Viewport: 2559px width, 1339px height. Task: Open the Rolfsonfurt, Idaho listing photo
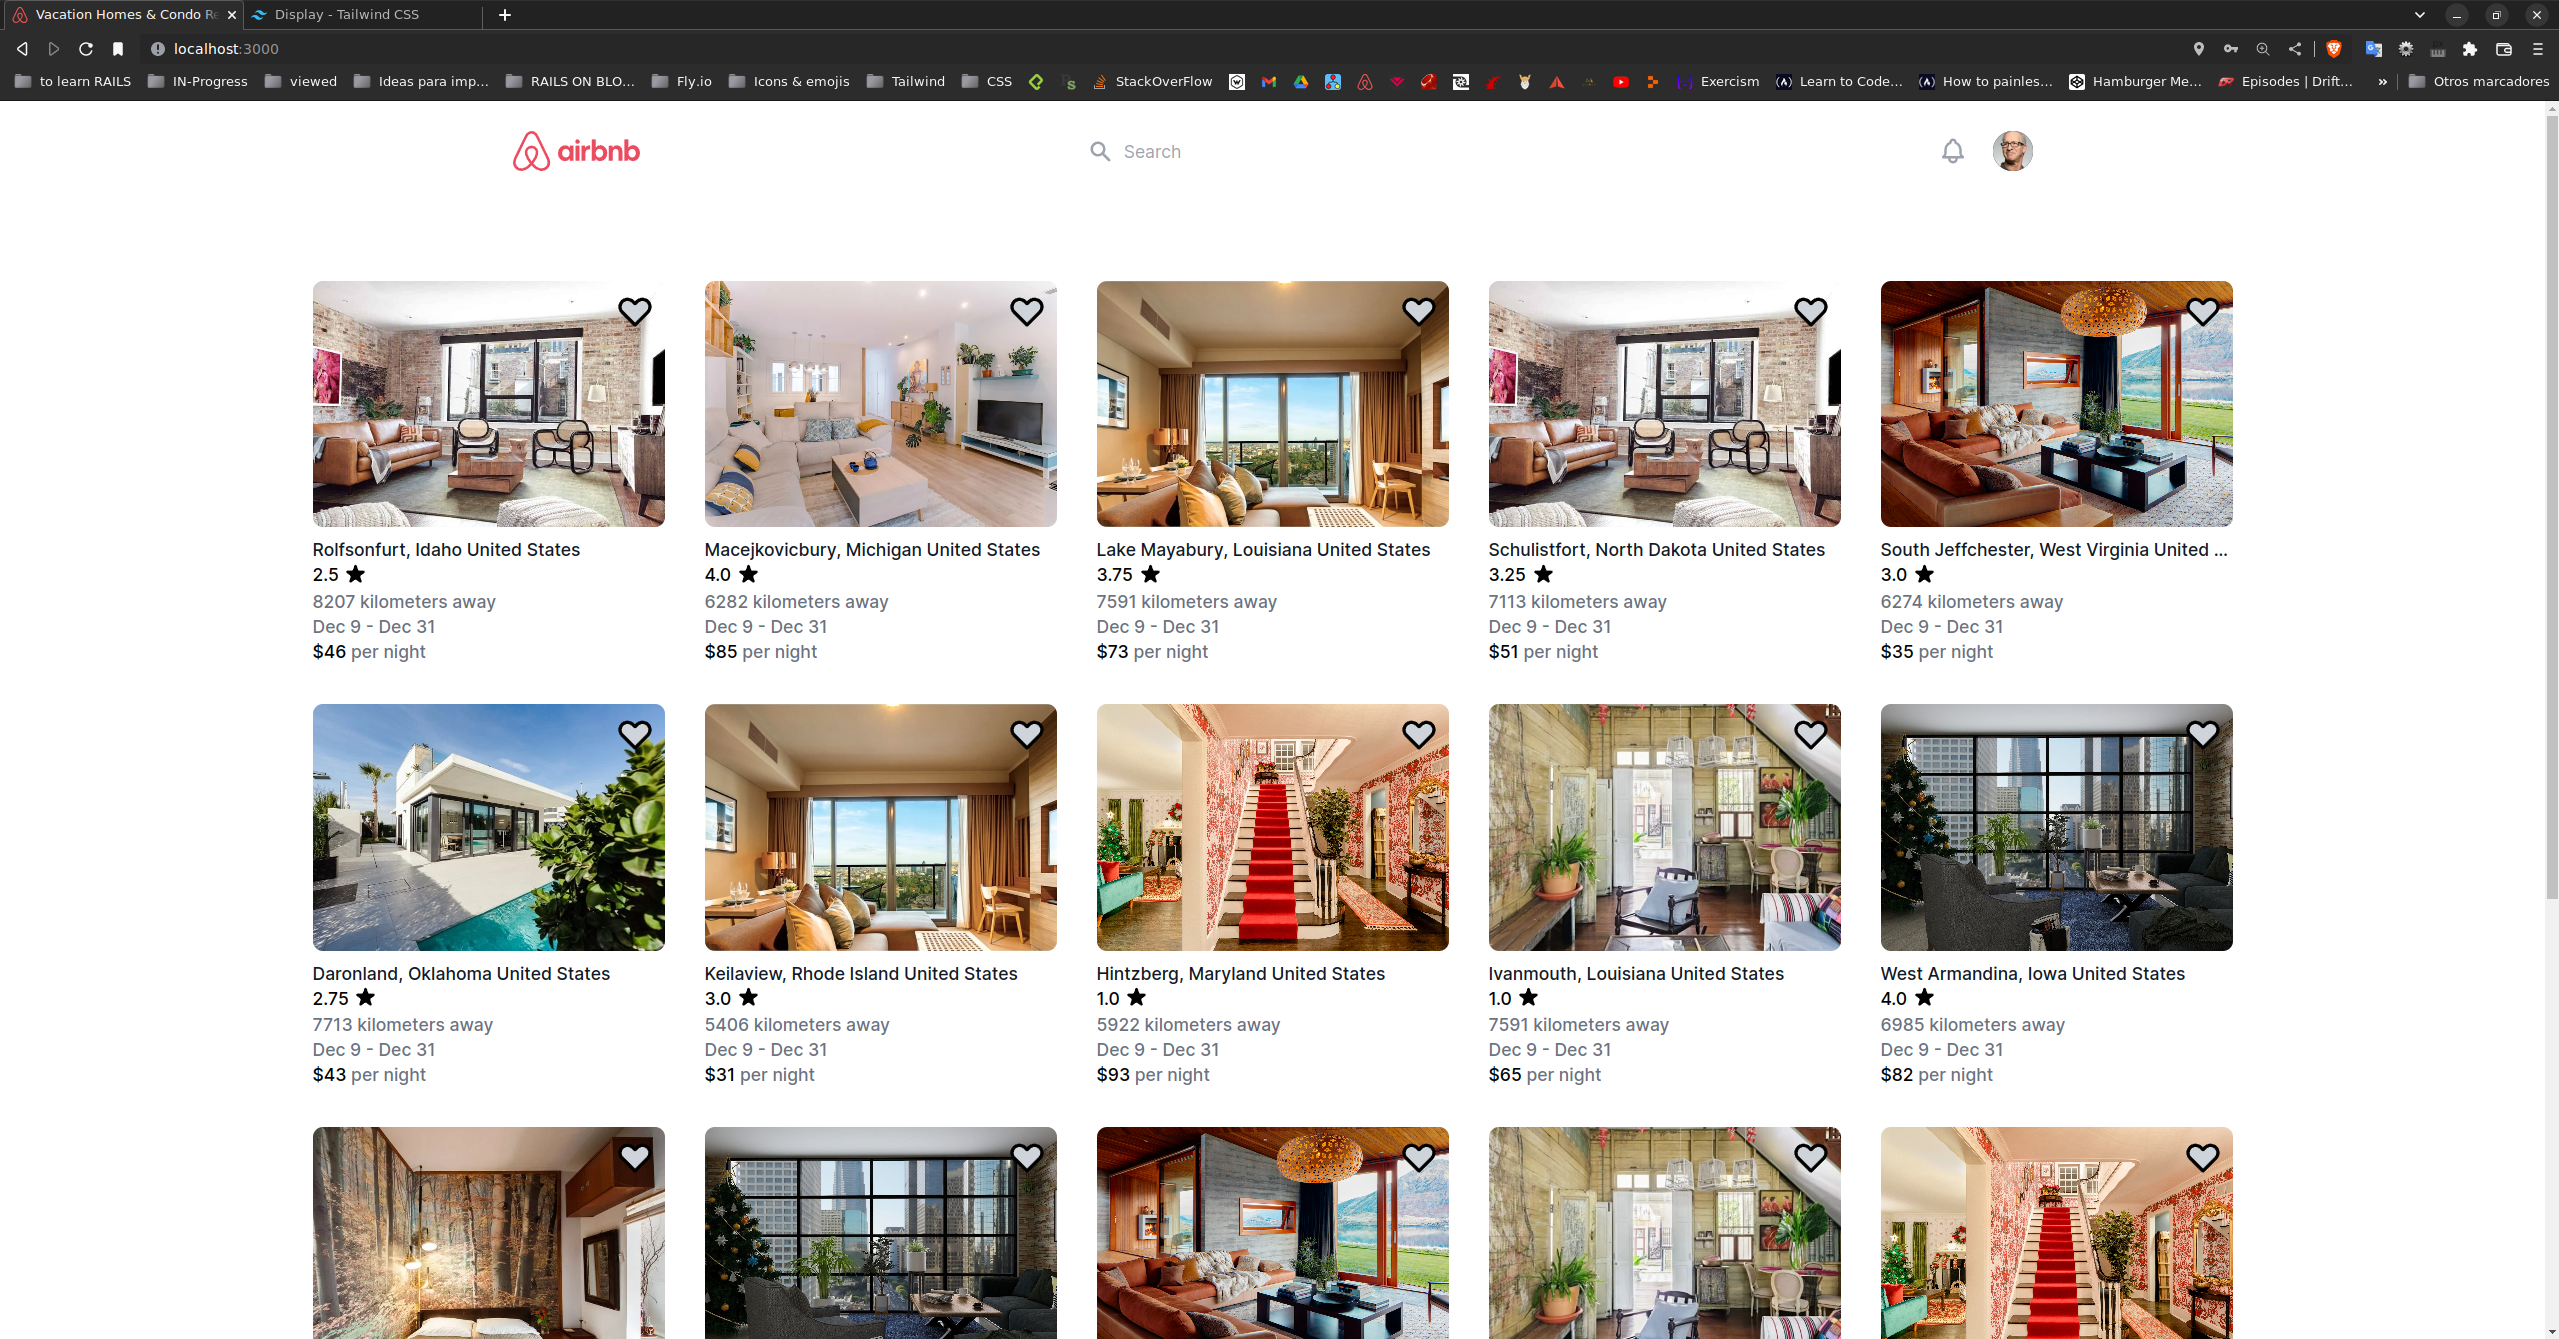point(488,404)
